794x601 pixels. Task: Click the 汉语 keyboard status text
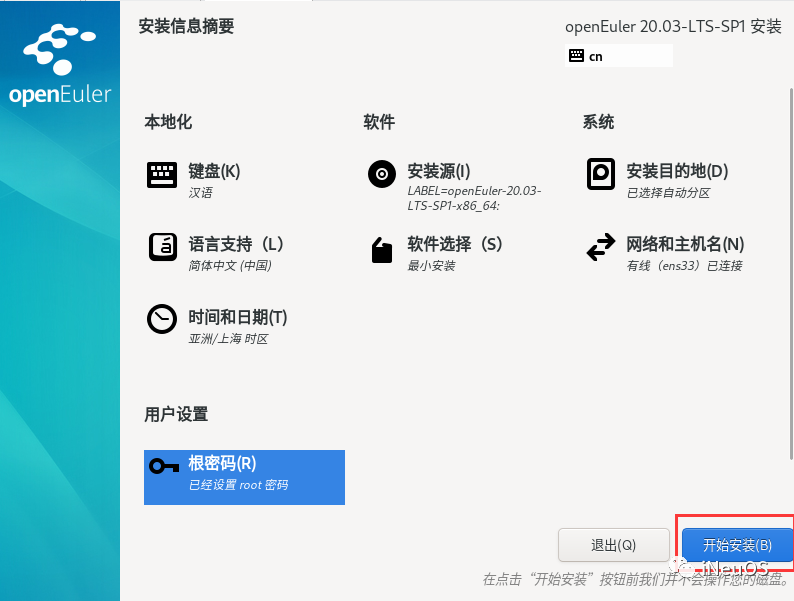(201, 193)
